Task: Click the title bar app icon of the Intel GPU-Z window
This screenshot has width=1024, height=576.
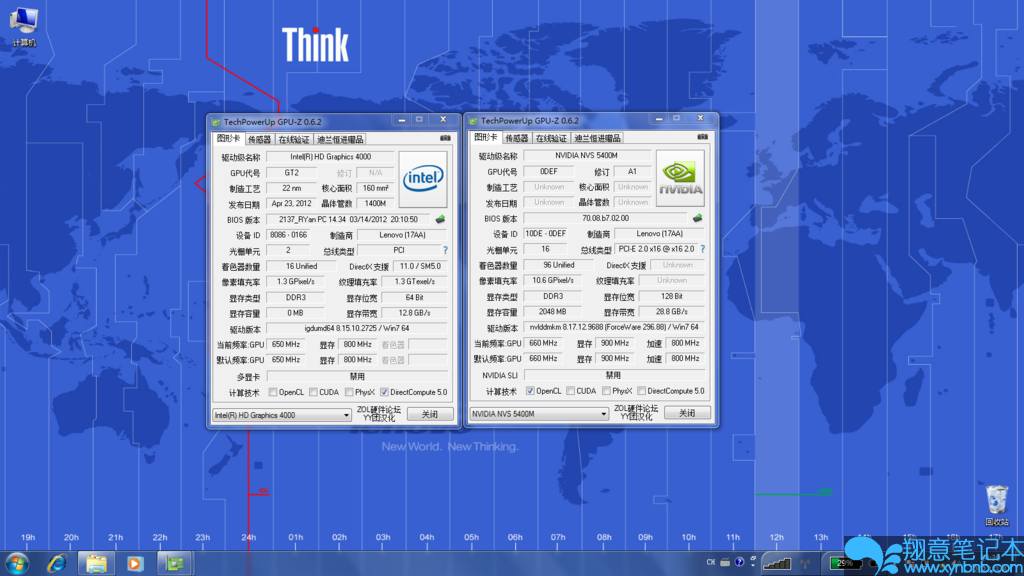Action: point(216,122)
